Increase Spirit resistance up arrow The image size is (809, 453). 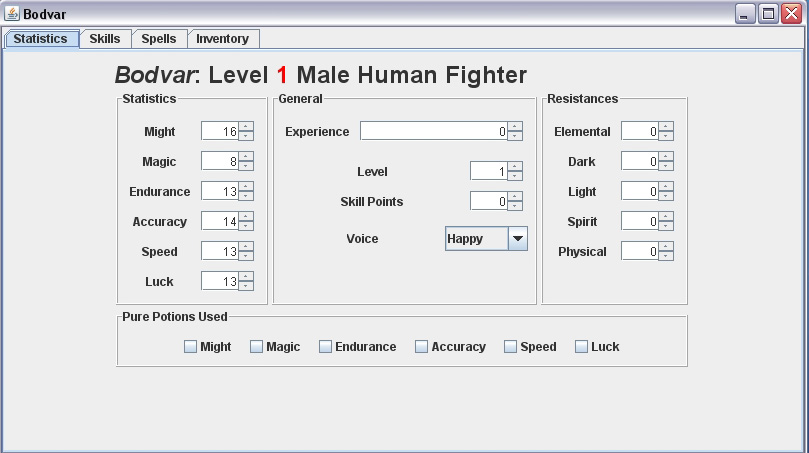[666, 216]
